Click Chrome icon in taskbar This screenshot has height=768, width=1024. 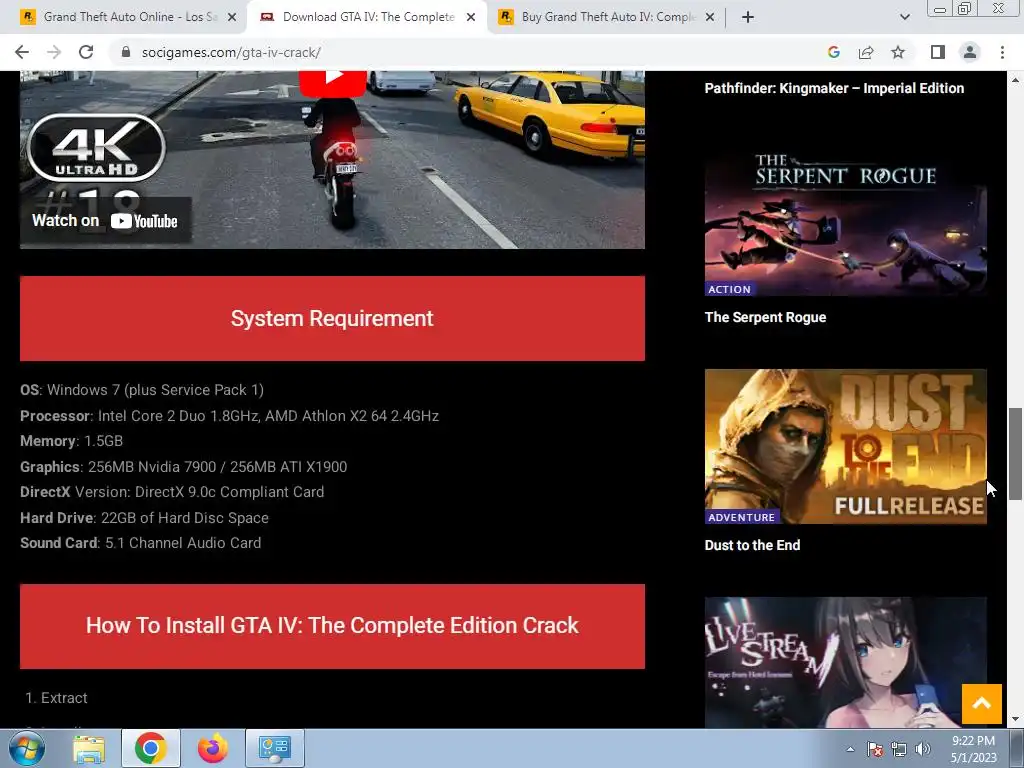tap(150, 748)
